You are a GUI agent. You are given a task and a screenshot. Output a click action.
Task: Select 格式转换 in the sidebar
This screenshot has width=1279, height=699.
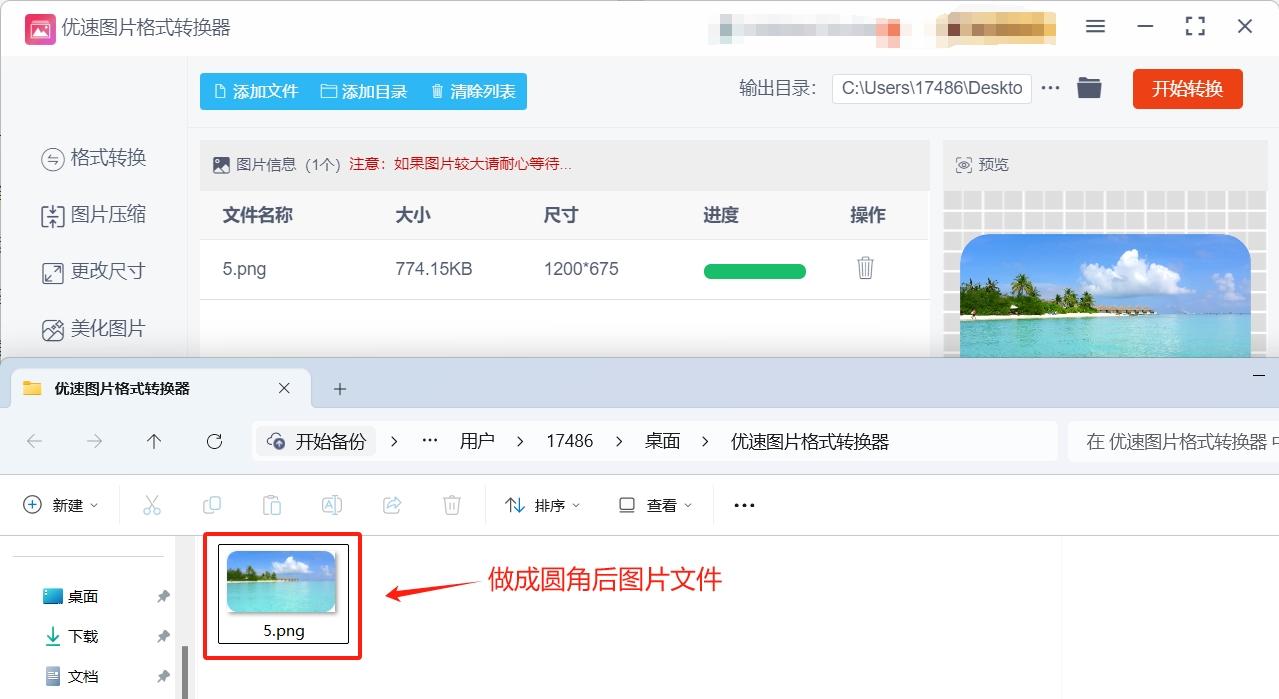(95, 157)
